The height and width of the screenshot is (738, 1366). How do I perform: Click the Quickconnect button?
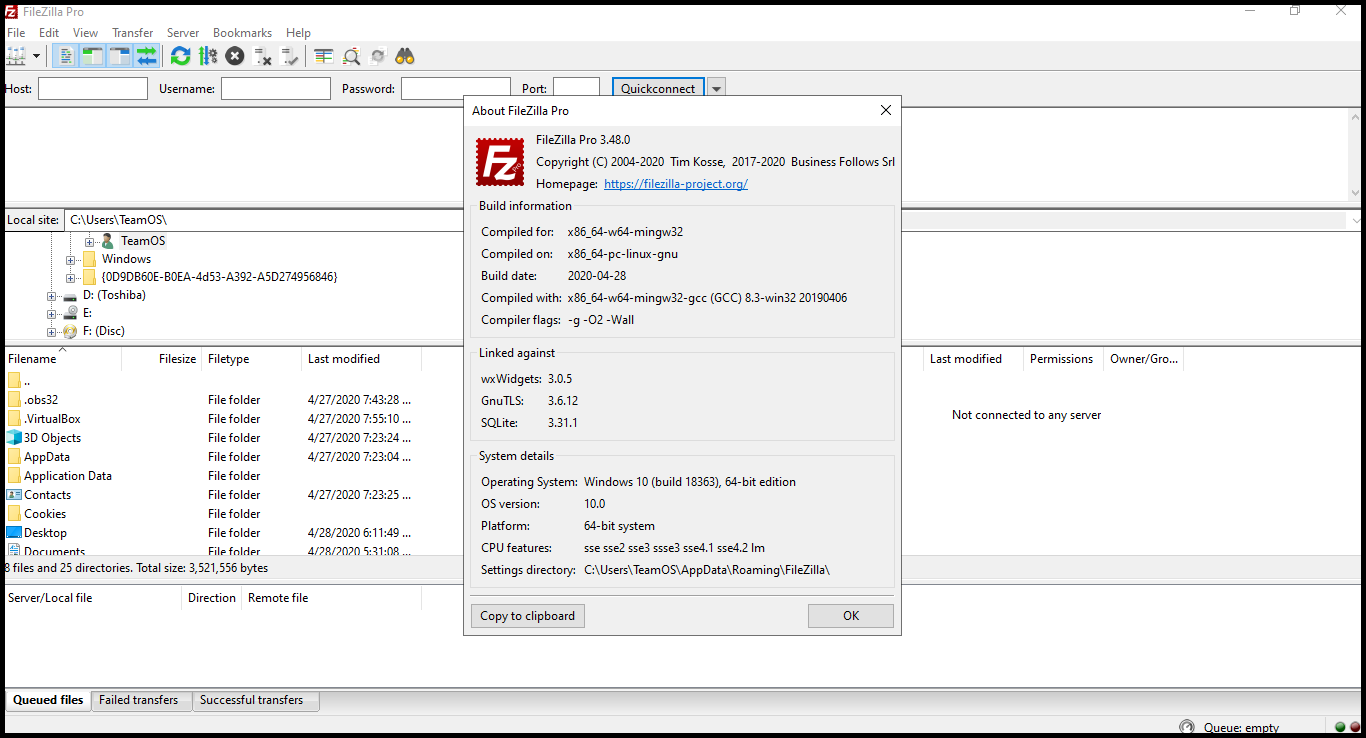658,89
